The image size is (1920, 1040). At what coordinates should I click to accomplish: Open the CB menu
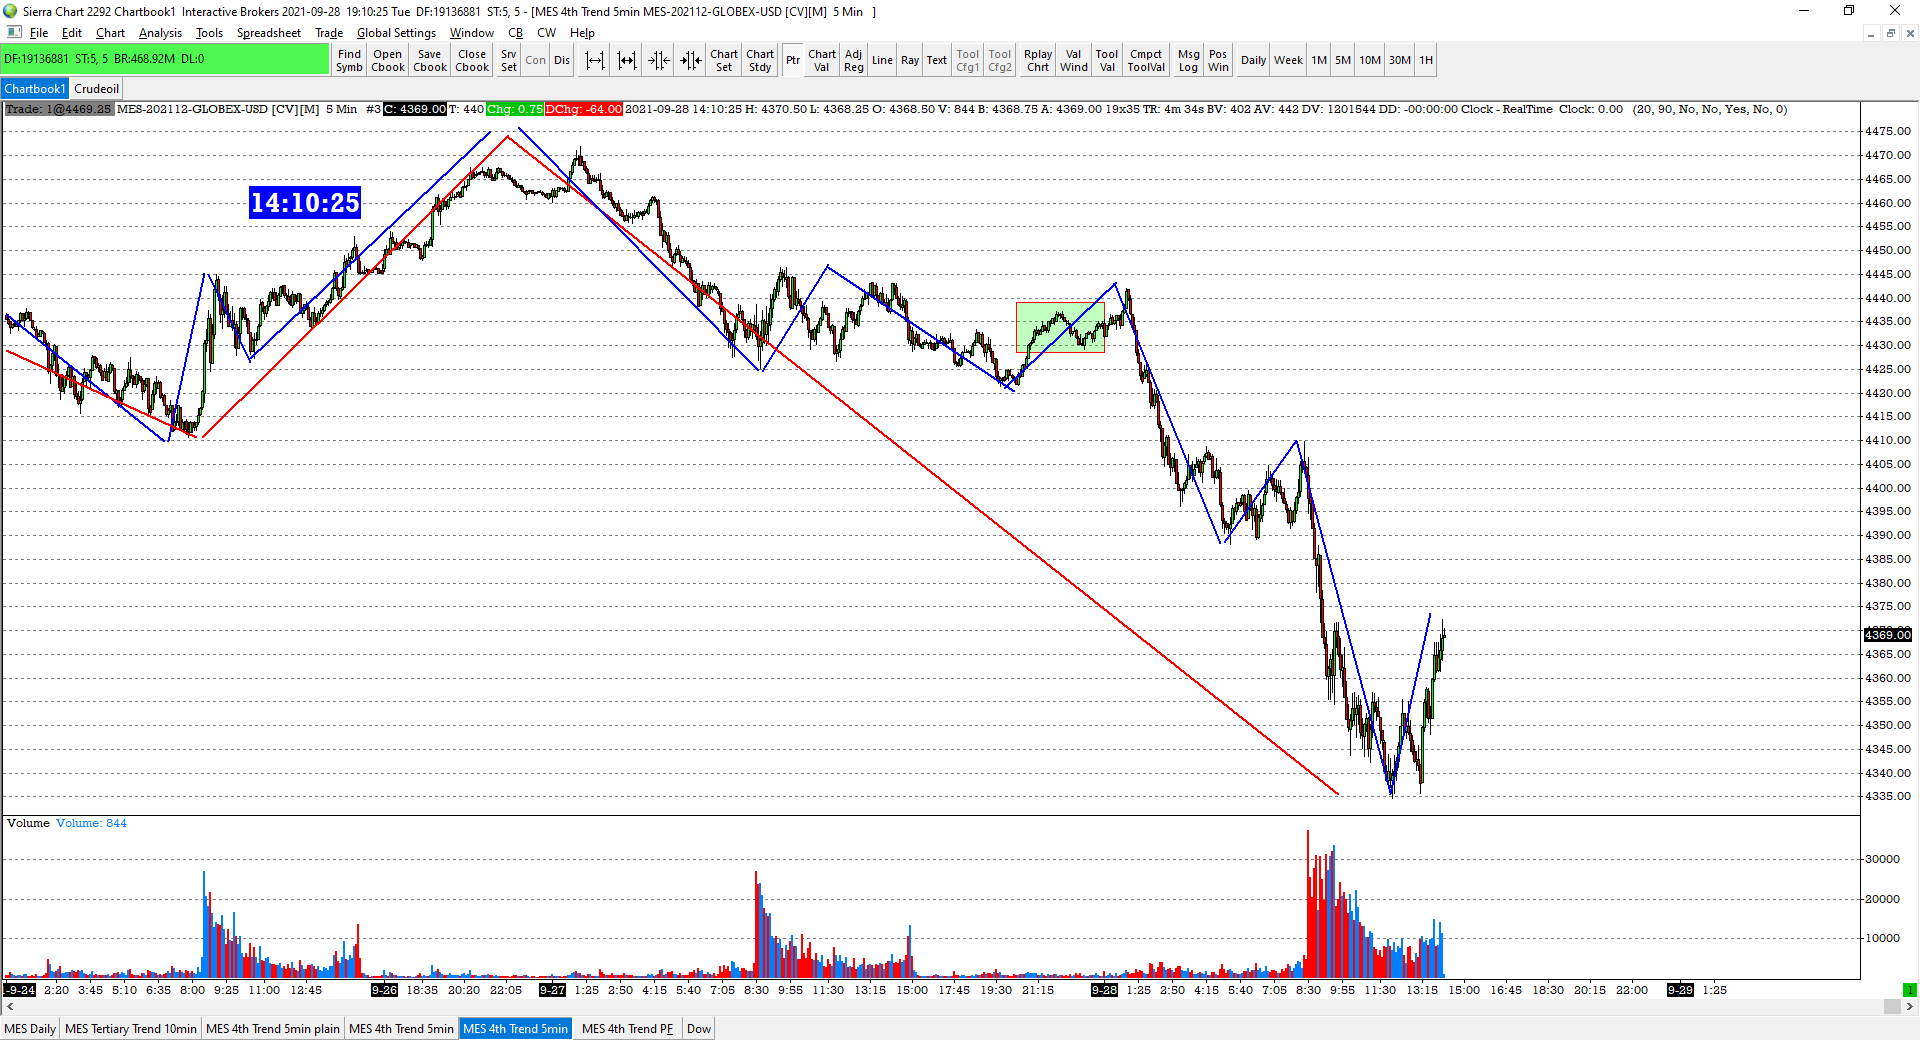[x=515, y=33]
